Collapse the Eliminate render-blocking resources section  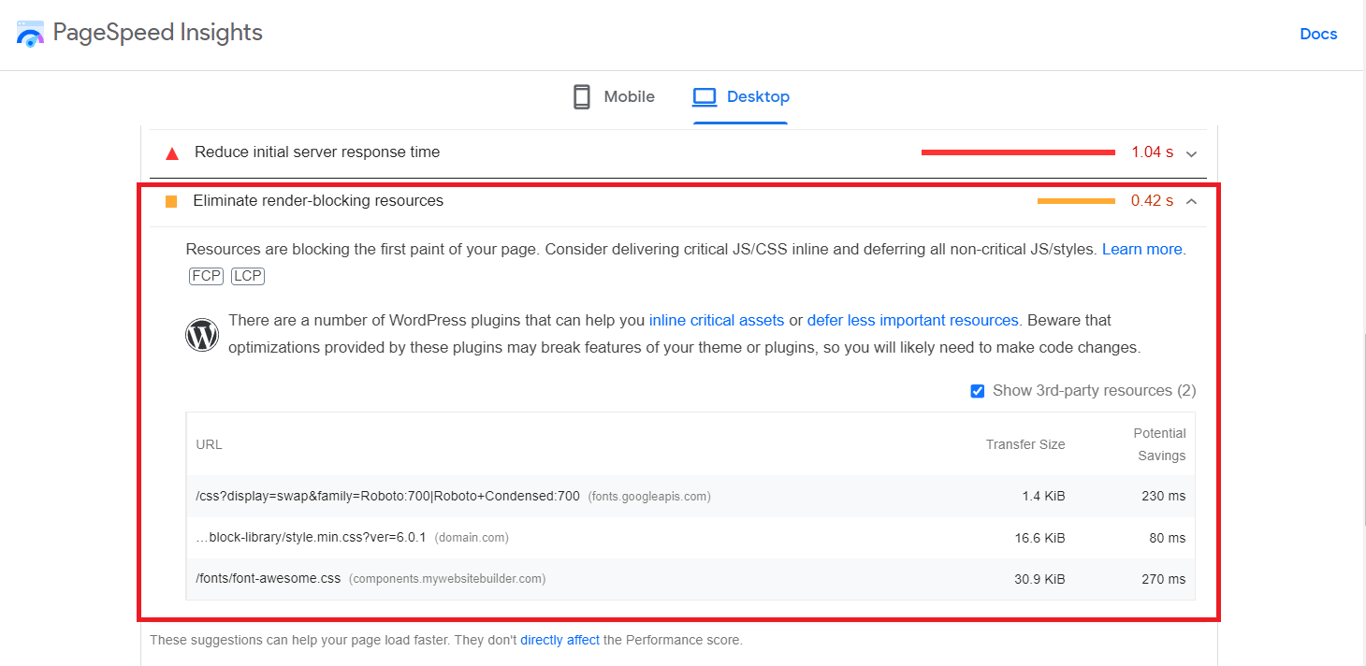1191,201
